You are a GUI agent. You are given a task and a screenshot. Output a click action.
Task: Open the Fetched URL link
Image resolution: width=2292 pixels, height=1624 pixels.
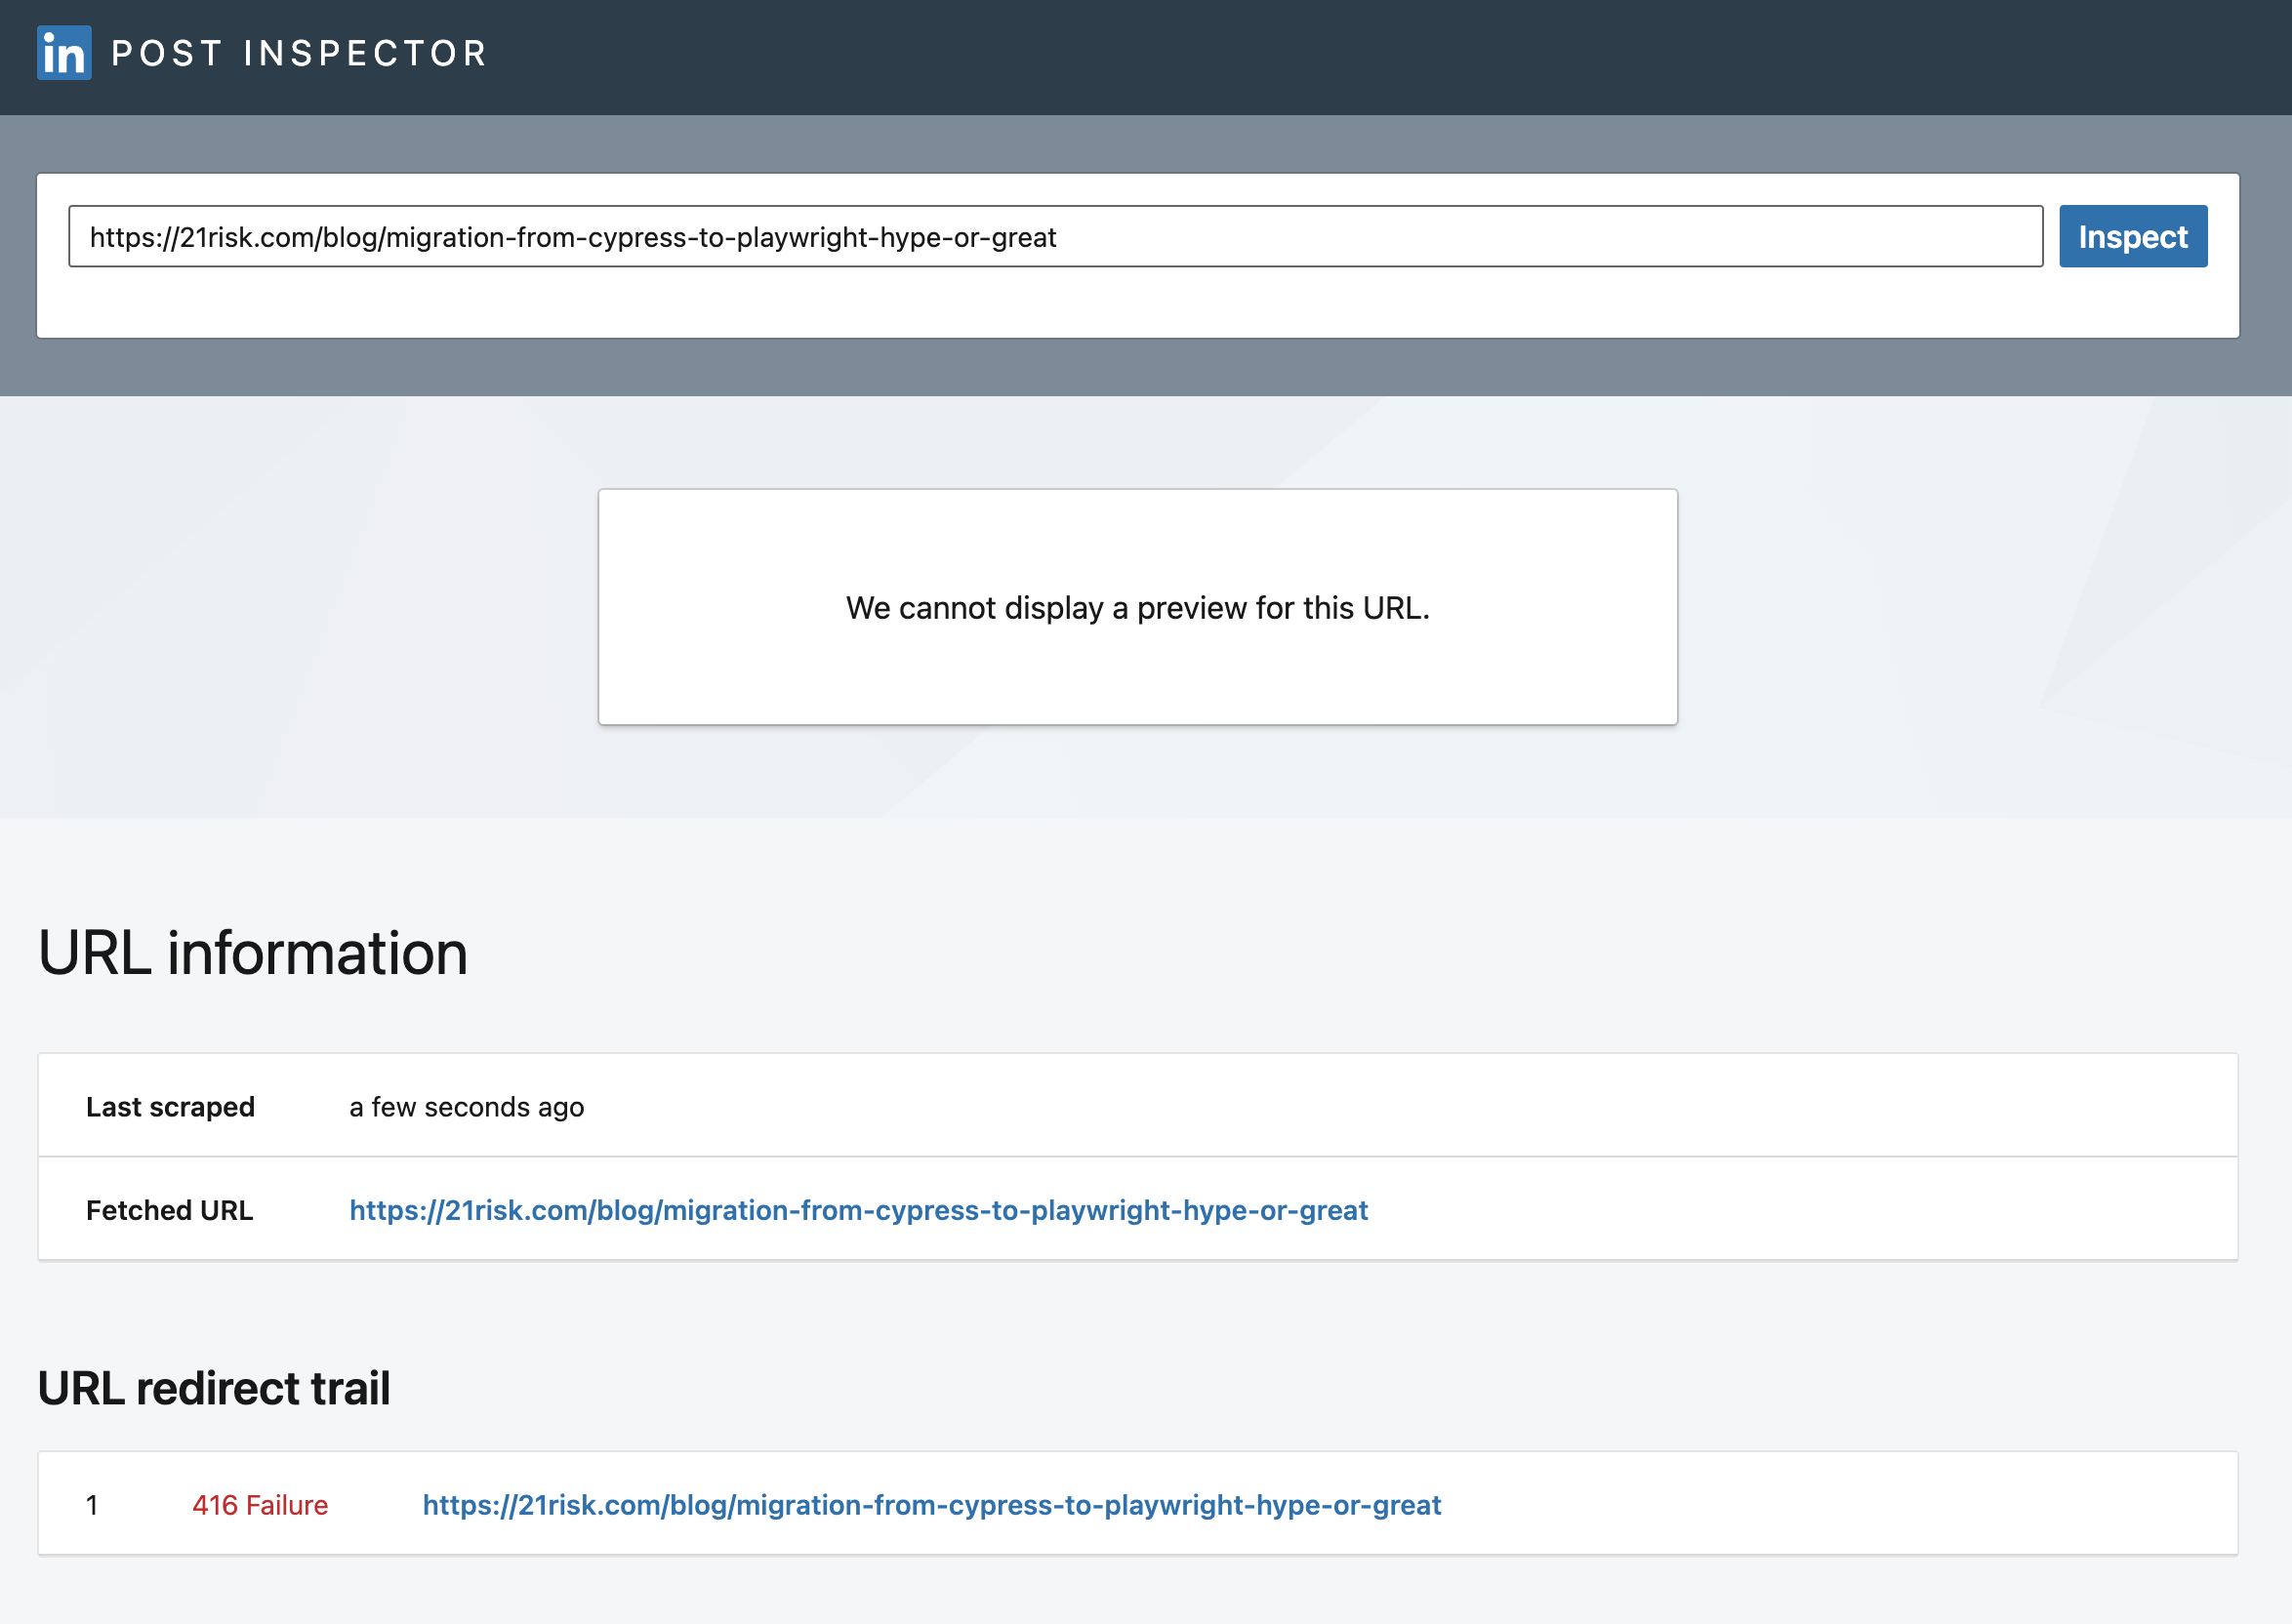click(858, 1210)
